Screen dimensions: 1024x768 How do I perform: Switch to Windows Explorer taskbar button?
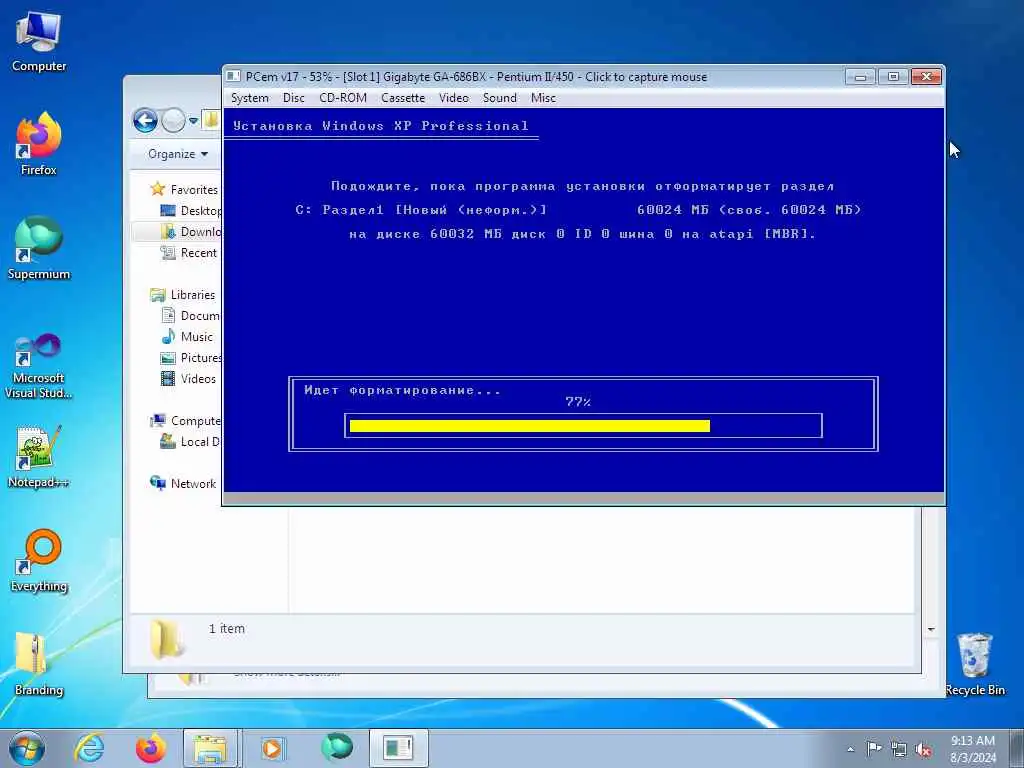210,748
